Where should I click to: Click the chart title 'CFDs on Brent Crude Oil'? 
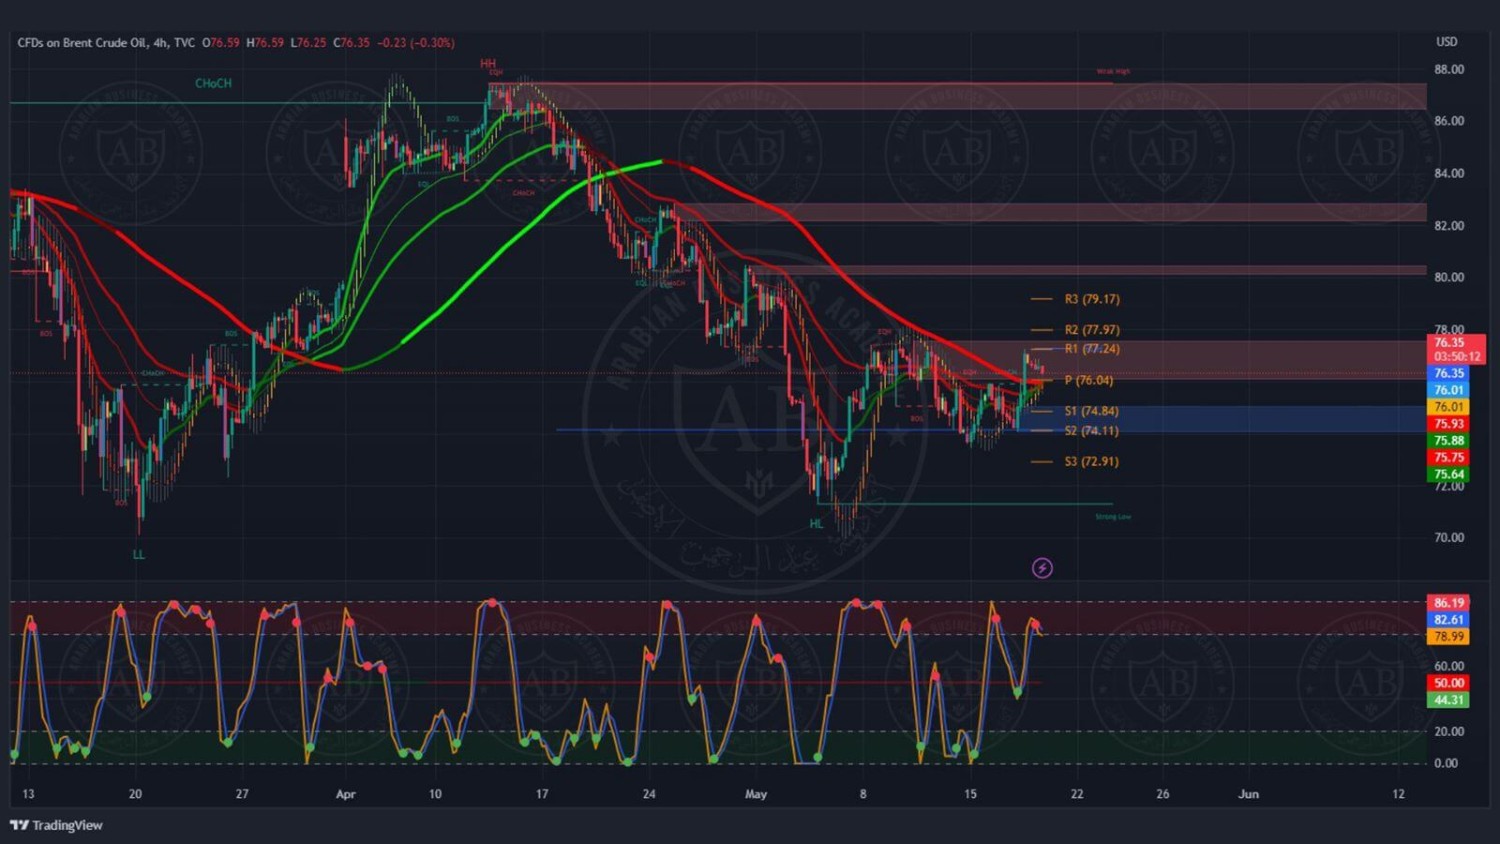click(x=82, y=43)
